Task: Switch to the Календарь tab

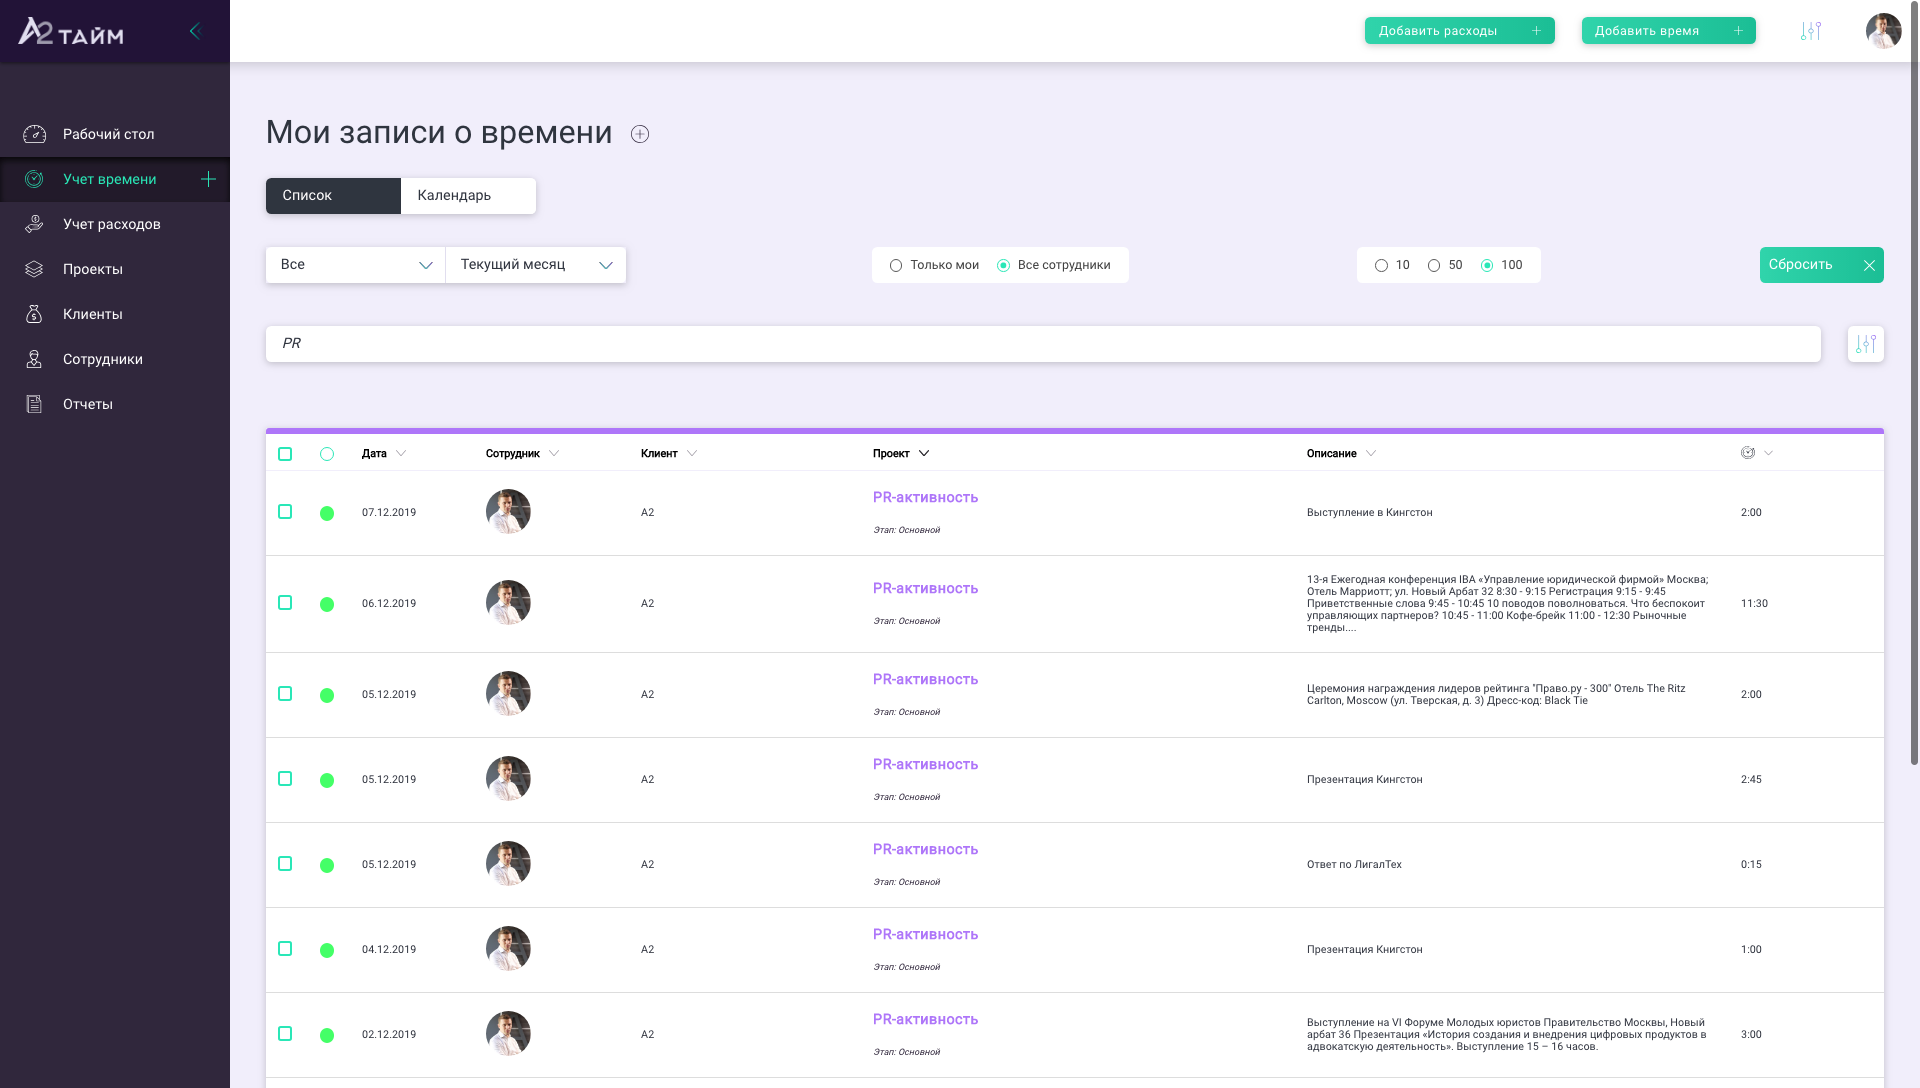Action: pos(467,196)
